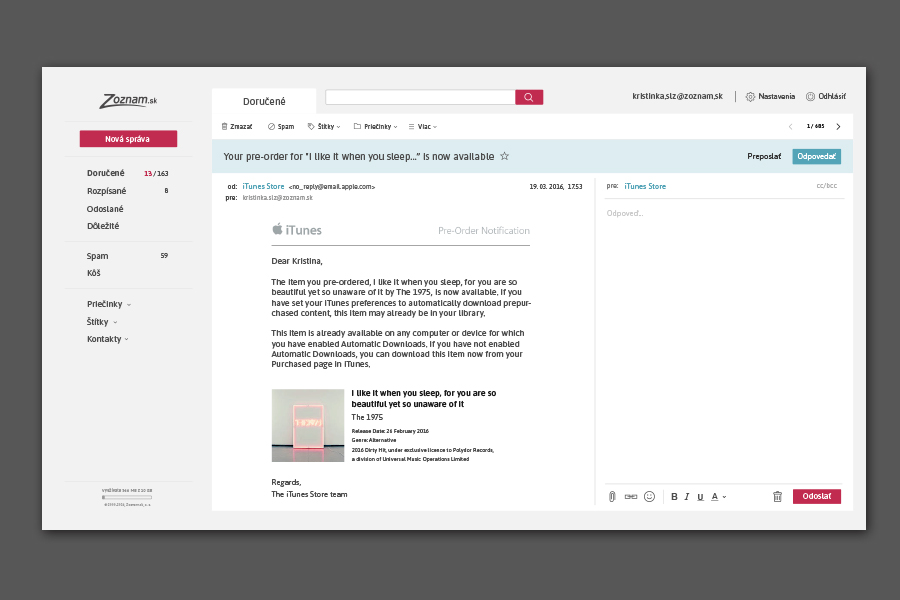Click the search magnifier button
This screenshot has width=900, height=600.
pyautogui.click(x=529, y=97)
